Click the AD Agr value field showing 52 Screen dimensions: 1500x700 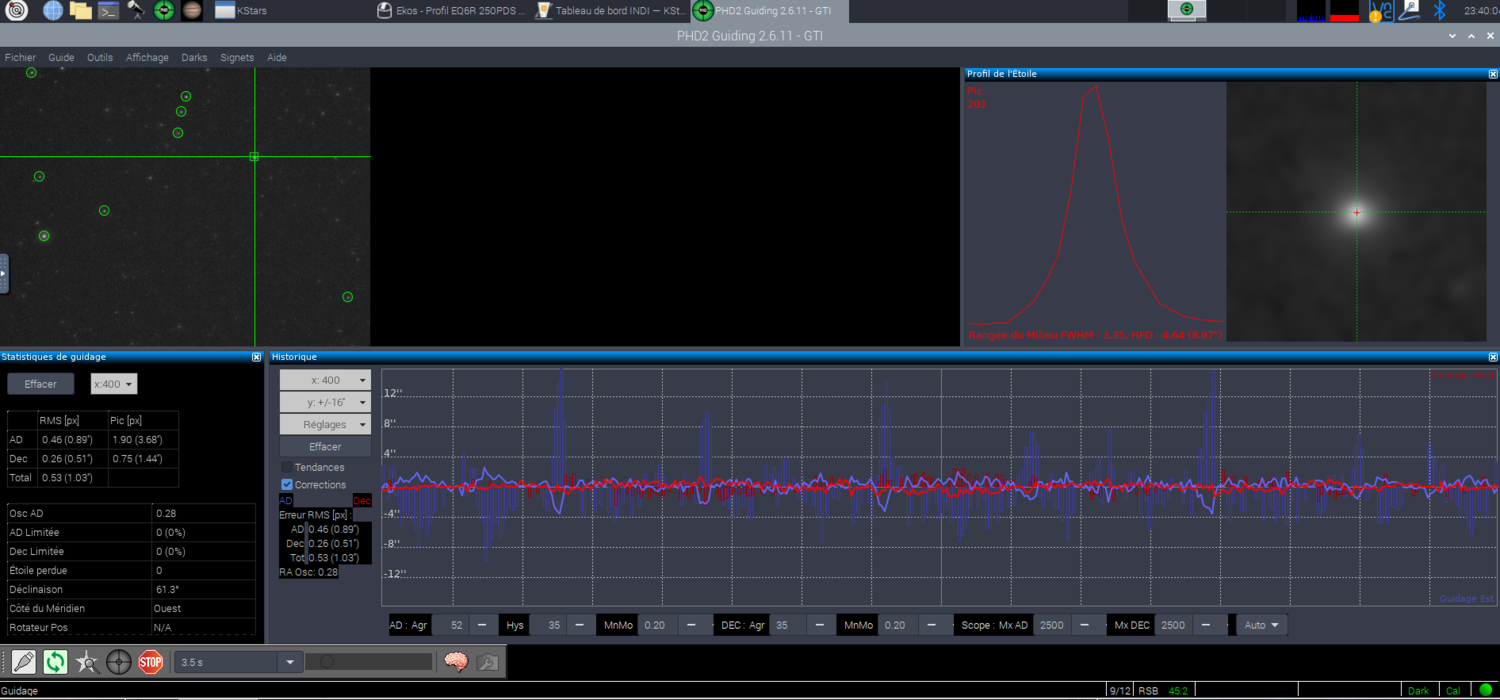[x=450, y=625]
